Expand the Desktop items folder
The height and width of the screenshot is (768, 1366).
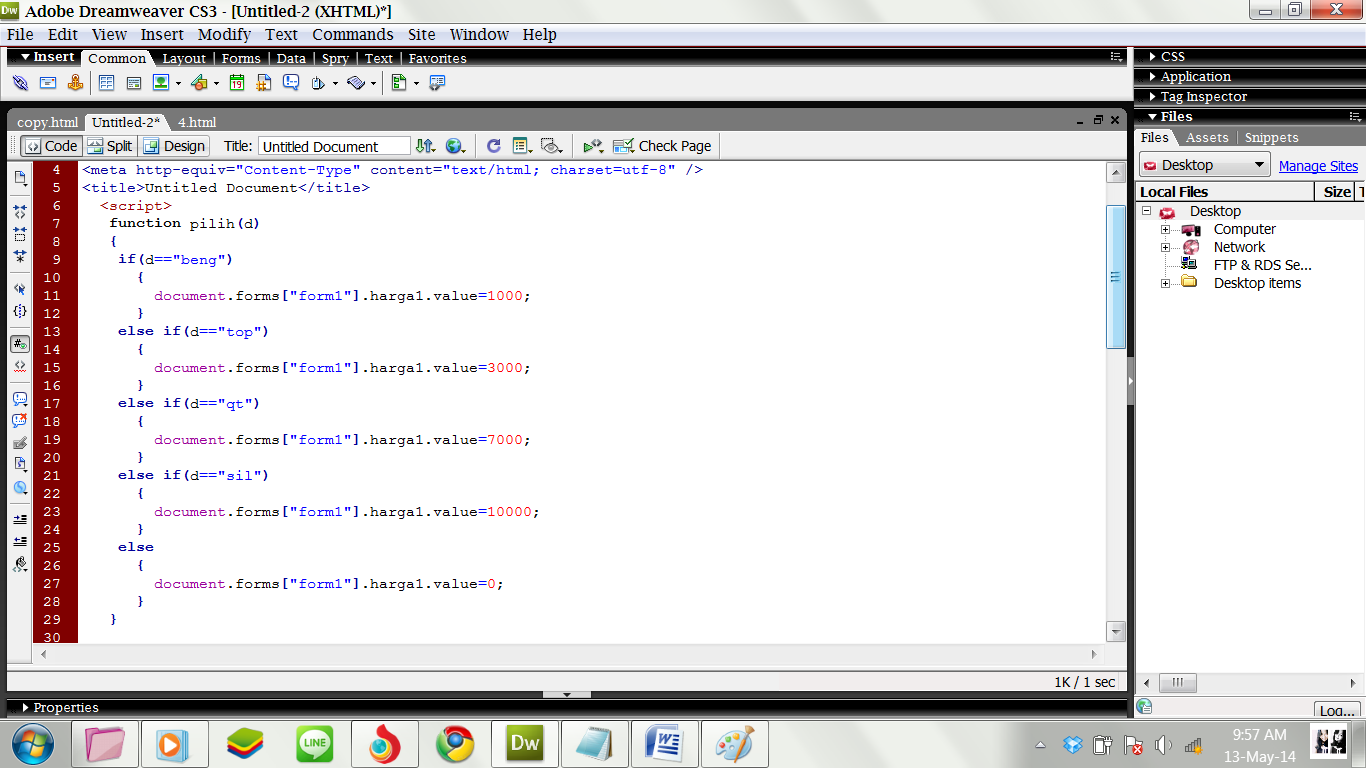pyautogui.click(x=1166, y=283)
